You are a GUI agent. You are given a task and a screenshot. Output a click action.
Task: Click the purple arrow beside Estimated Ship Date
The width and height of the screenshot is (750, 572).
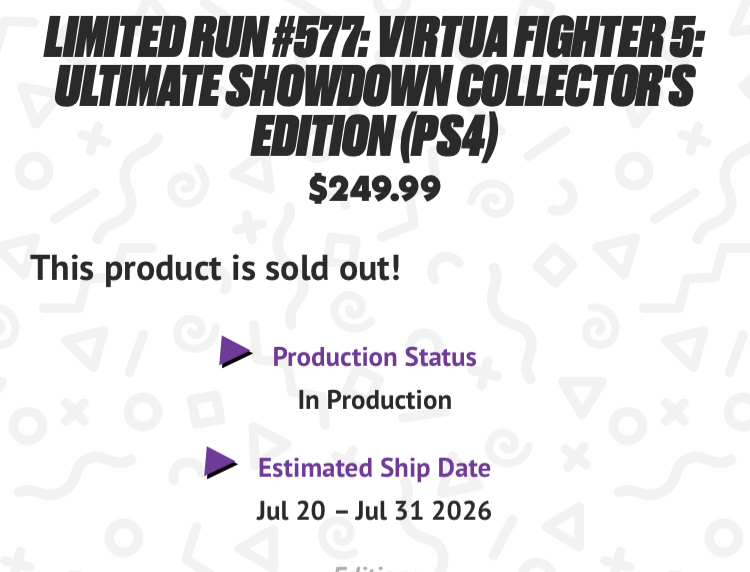coord(221,462)
